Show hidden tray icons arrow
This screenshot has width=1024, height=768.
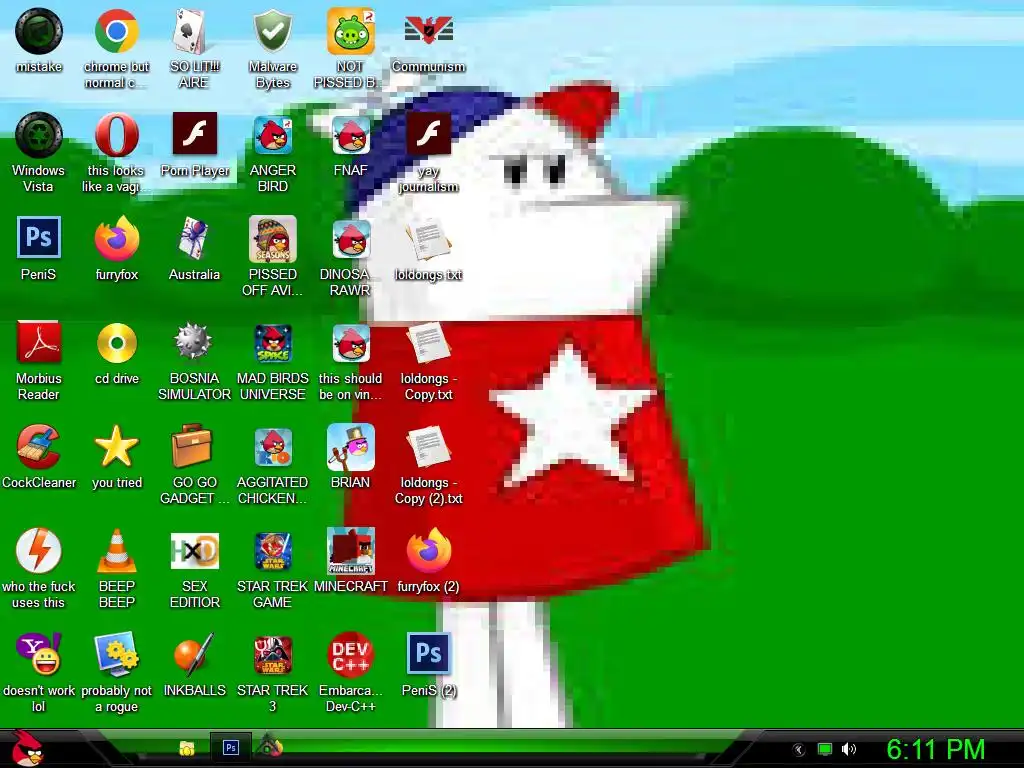point(798,750)
